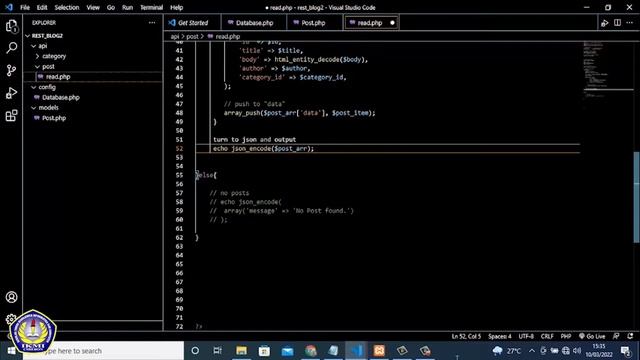The width and height of the screenshot is (640, 360).
Task: Open the Terminal menu
Action: [151, 7]
